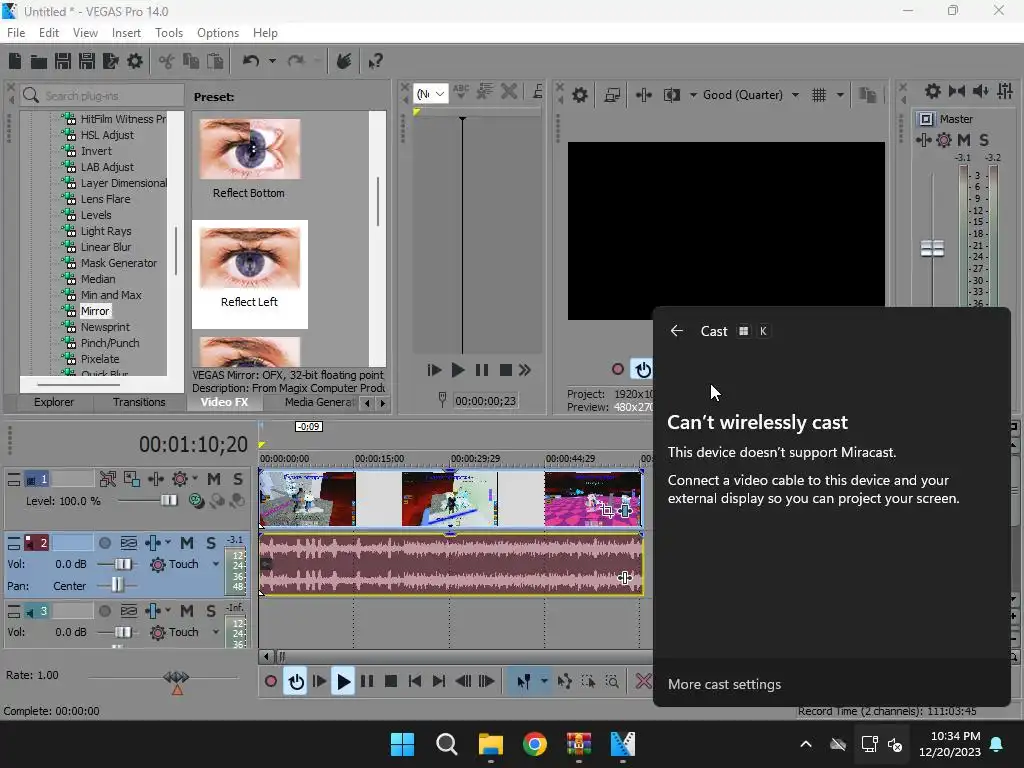This screenshot has width=1024, height=768.
Task: Open the undo history dropdown arrow
Action: point(272,61)
